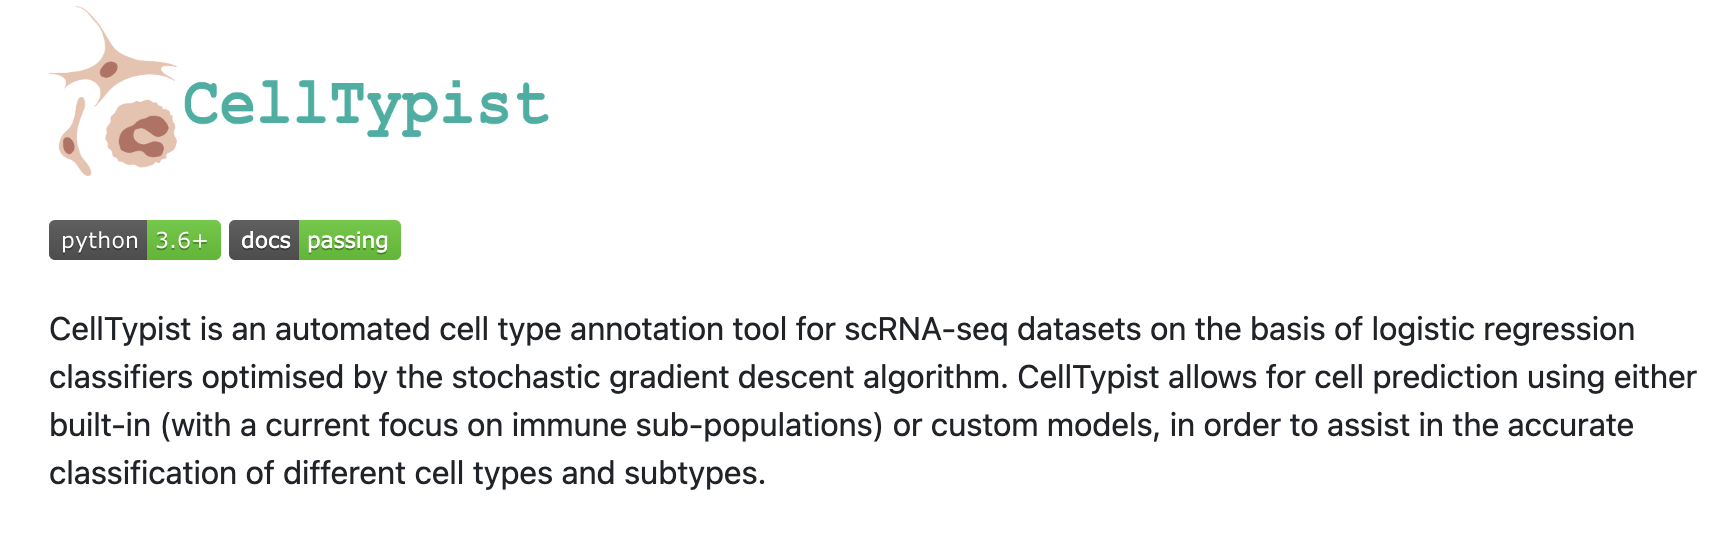Open the python version badge
1736x536 pixels.
click(98, 241)
